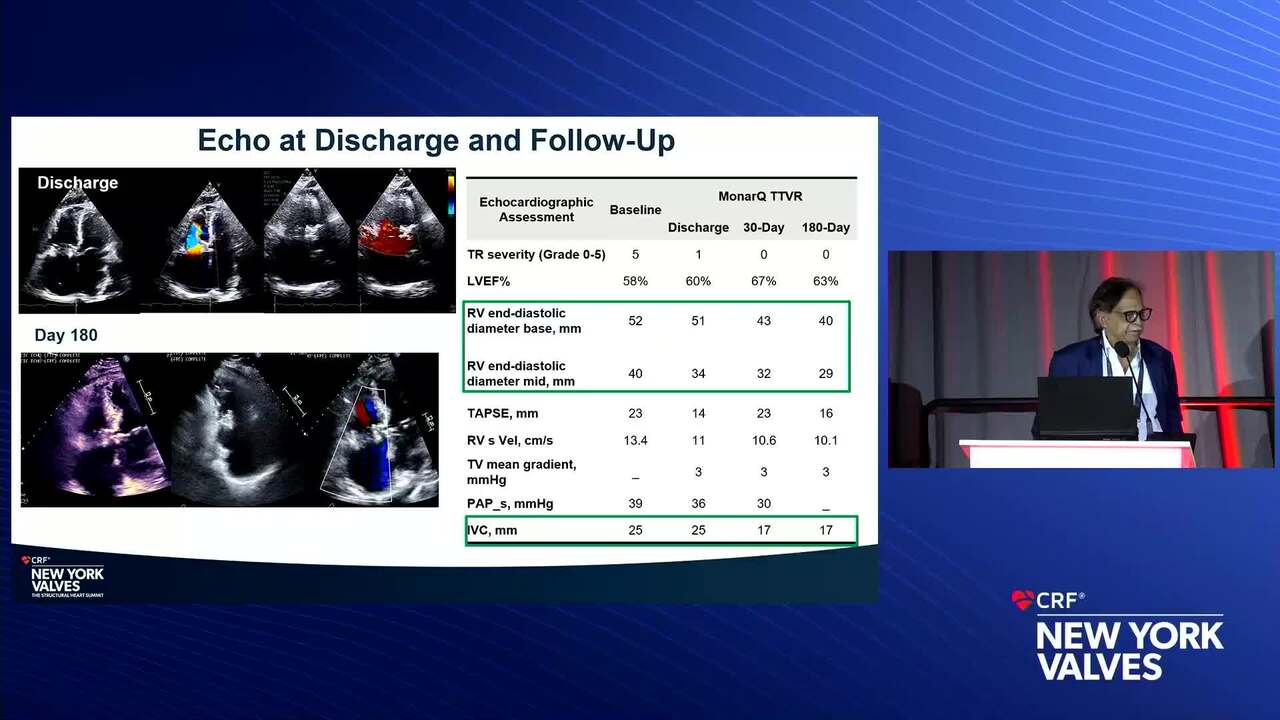
Task: Select the Discharge column header in the table
Action: coord(698,227)
